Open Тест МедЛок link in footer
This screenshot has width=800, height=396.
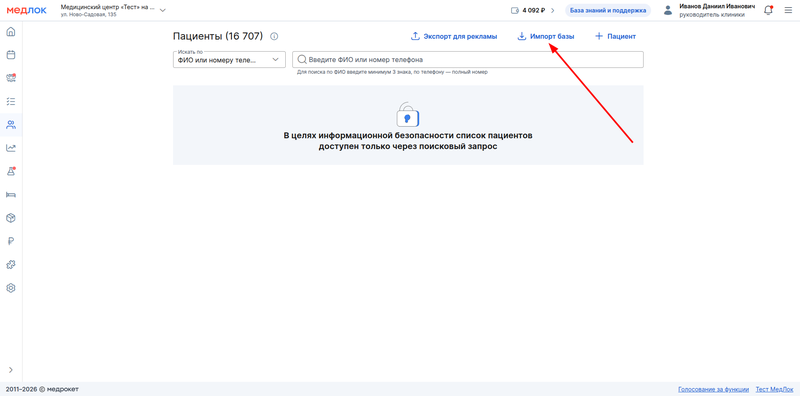(774, 389)
